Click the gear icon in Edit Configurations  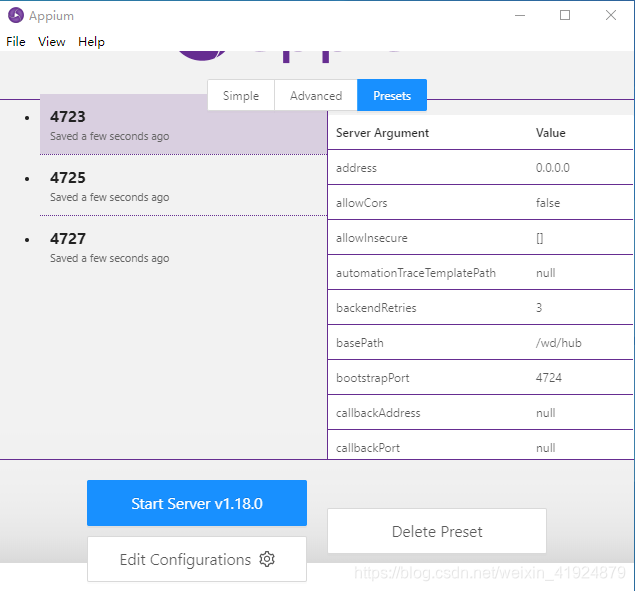267,559
